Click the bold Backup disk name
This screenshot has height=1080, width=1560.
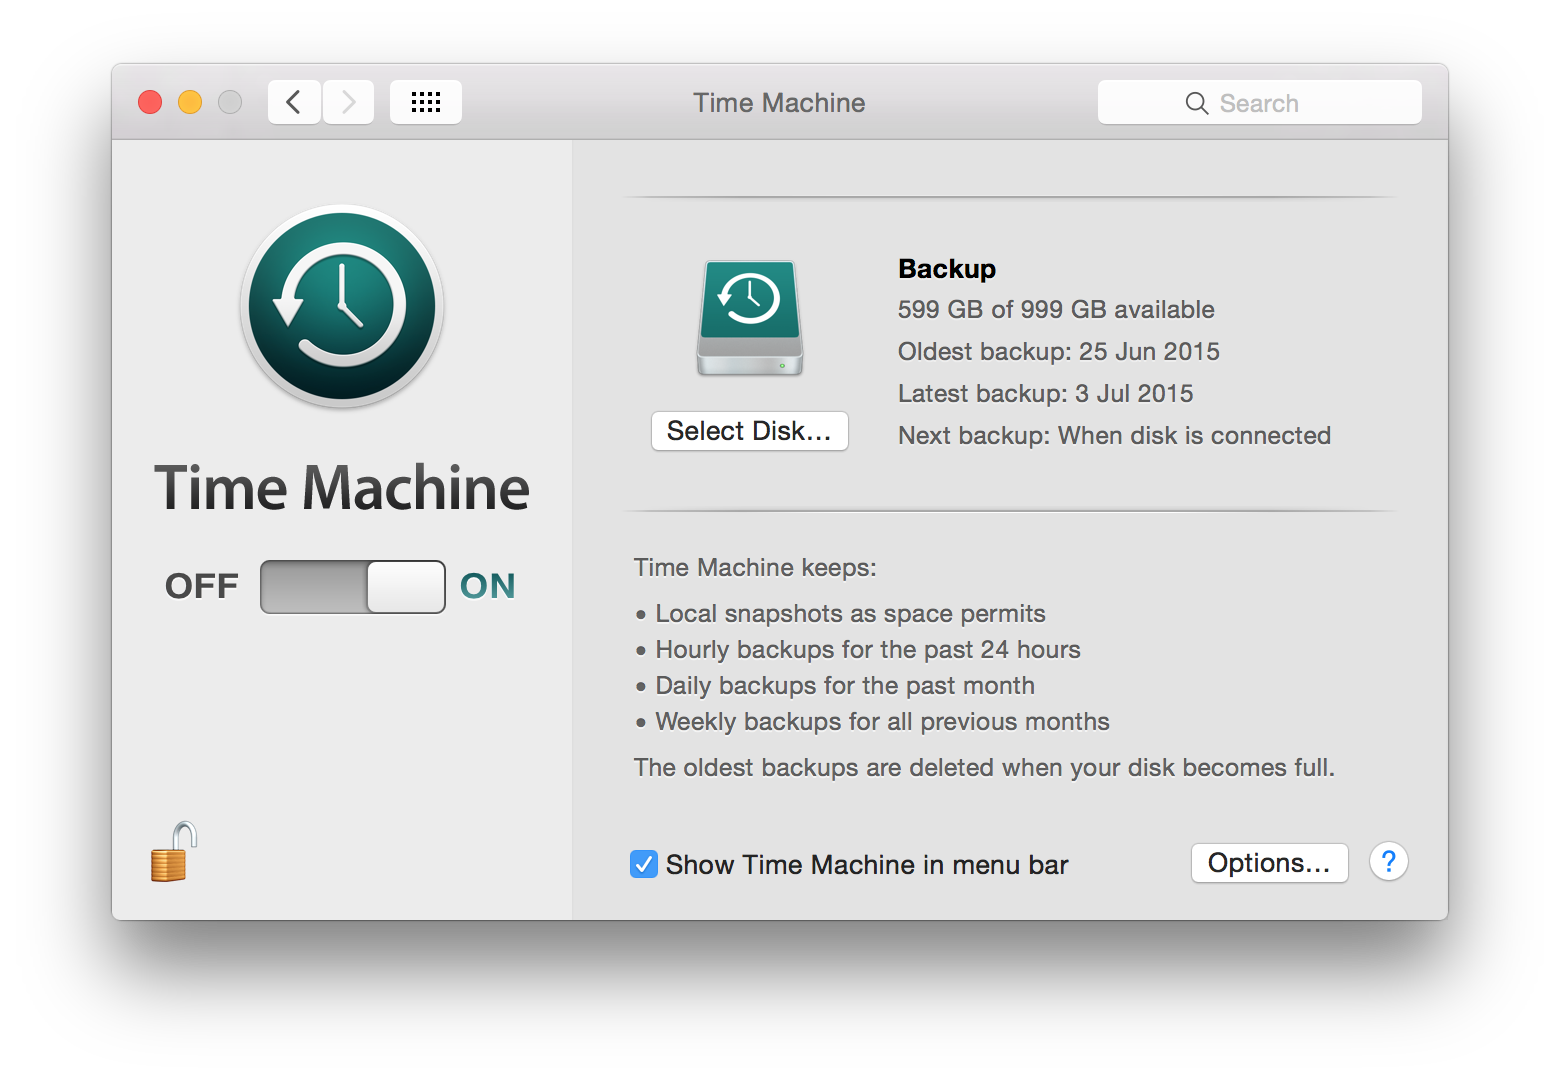pos(947,269)
